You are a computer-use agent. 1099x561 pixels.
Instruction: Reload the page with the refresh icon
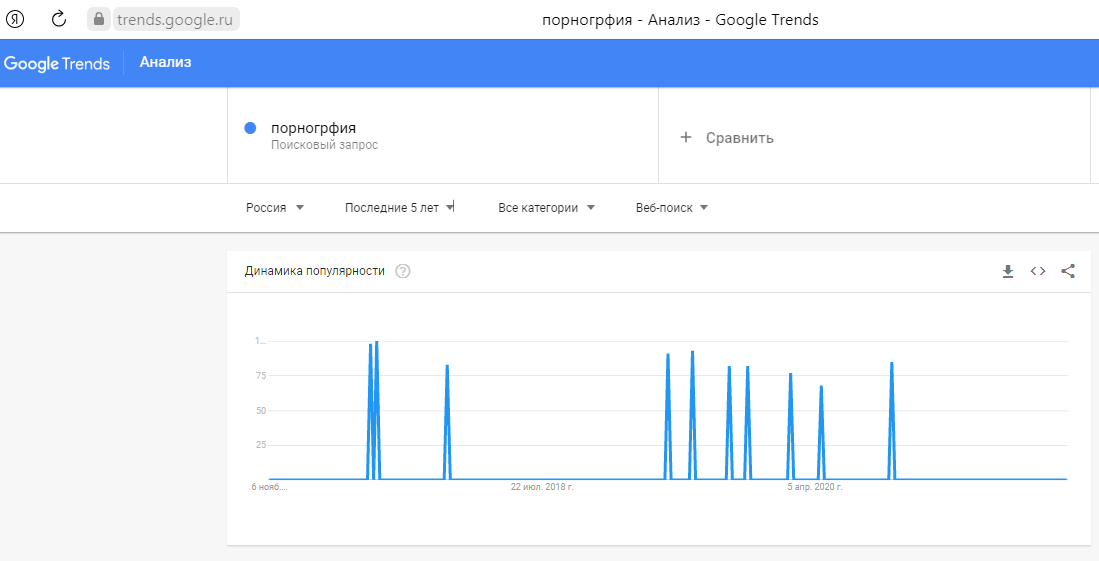[59, 19]
